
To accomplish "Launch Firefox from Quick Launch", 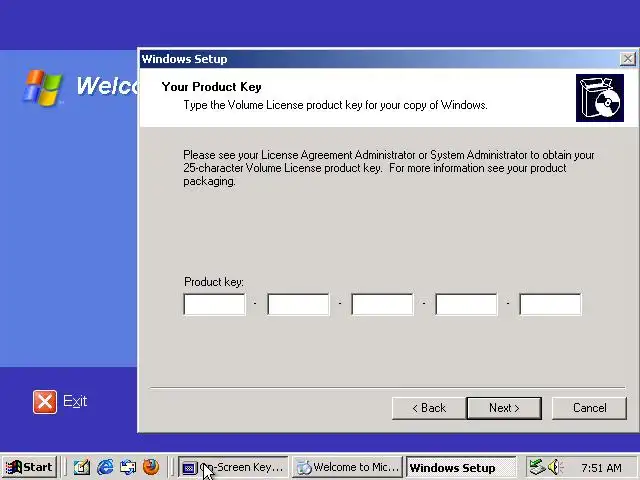I will coord(151,467).
